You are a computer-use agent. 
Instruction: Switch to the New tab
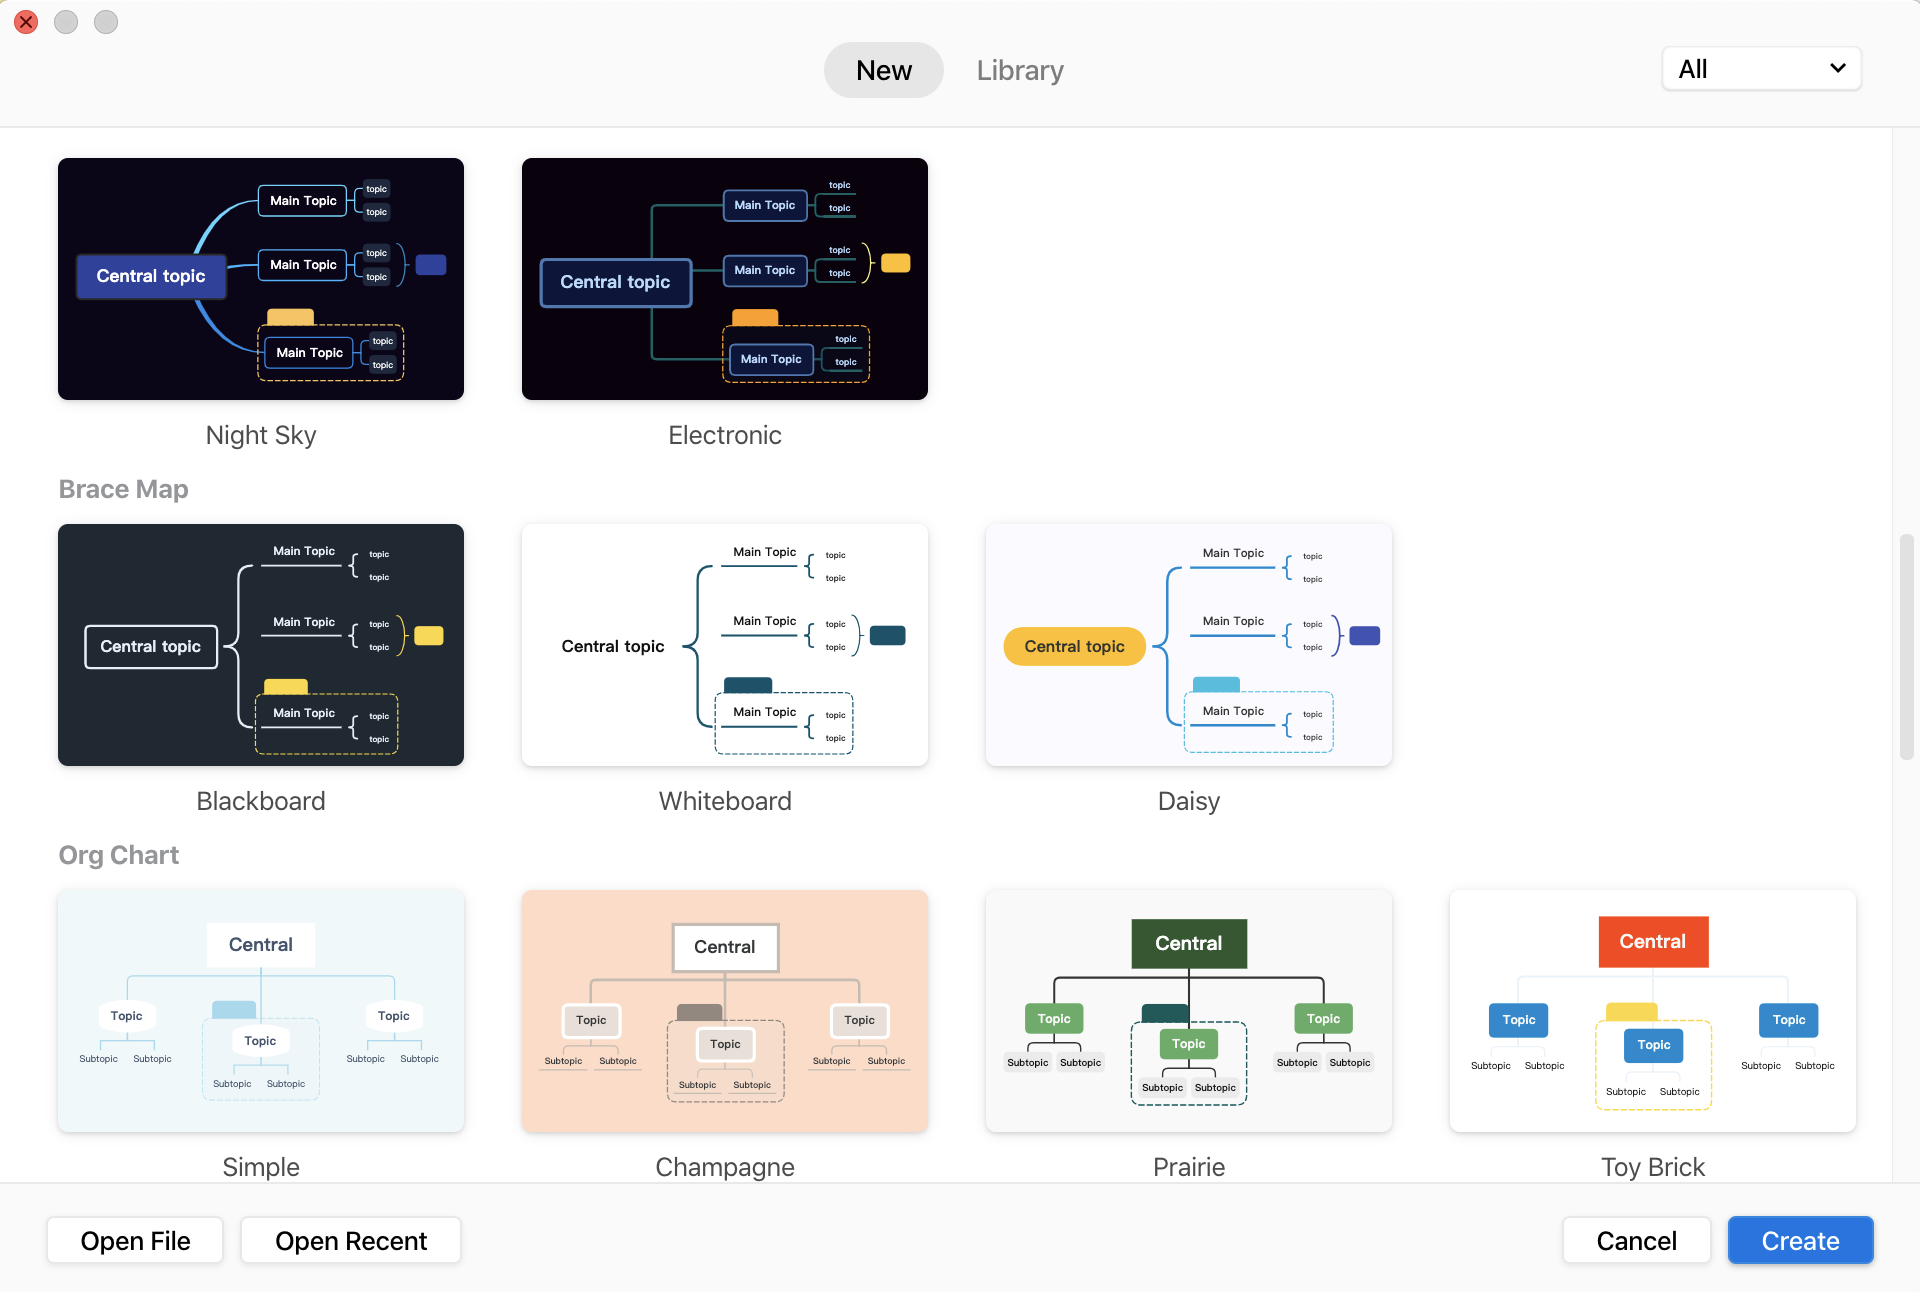pyautogui.click(x=884, y=69)
